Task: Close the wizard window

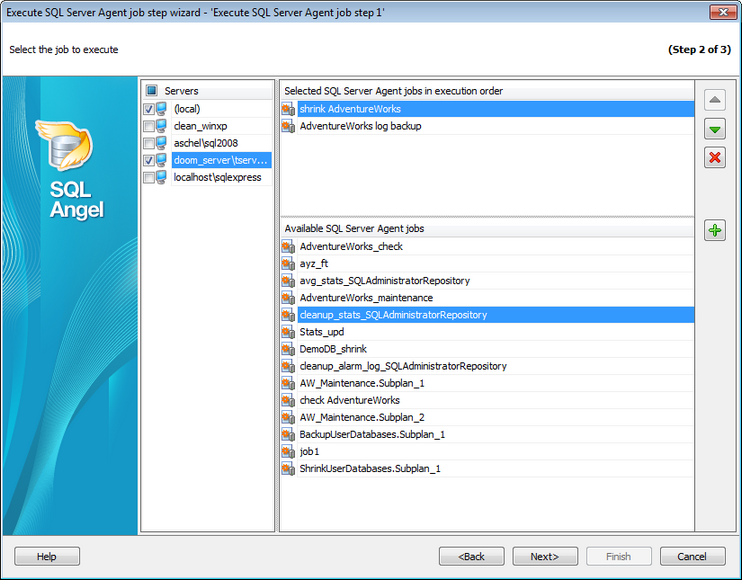Action: point(723,12)
